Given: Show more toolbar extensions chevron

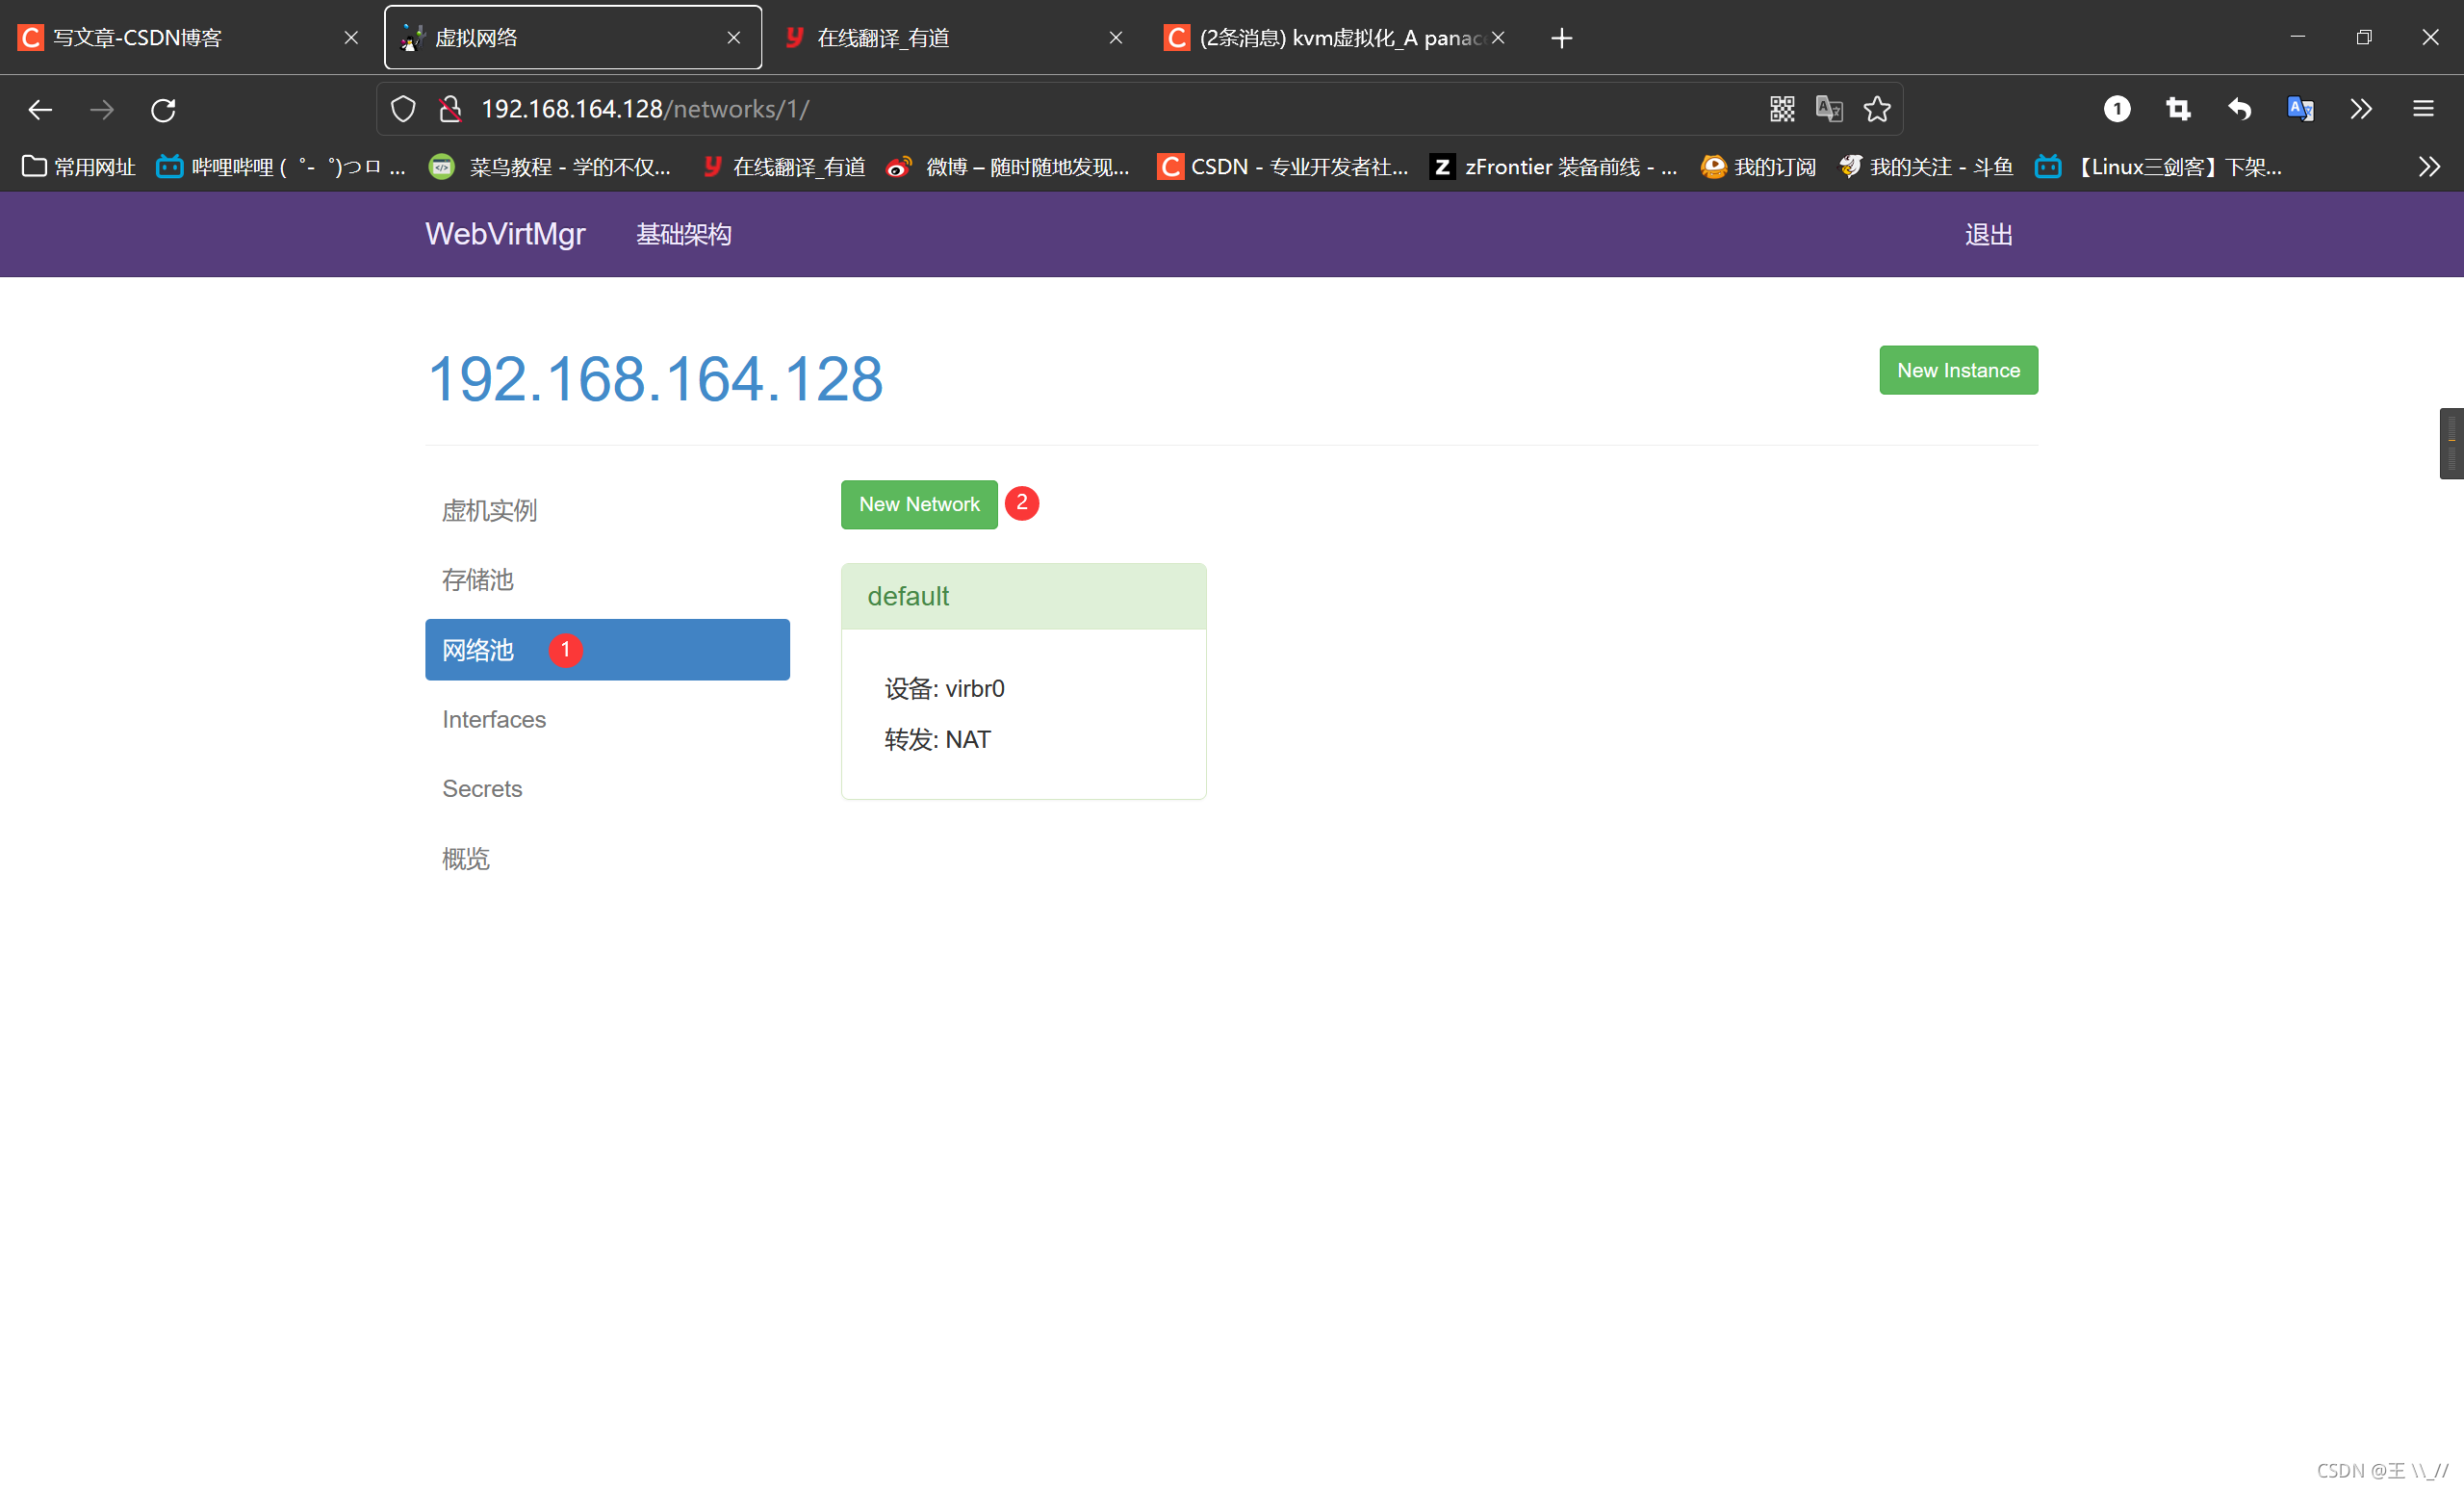Looking at the screenshot, I should 2361,109.
